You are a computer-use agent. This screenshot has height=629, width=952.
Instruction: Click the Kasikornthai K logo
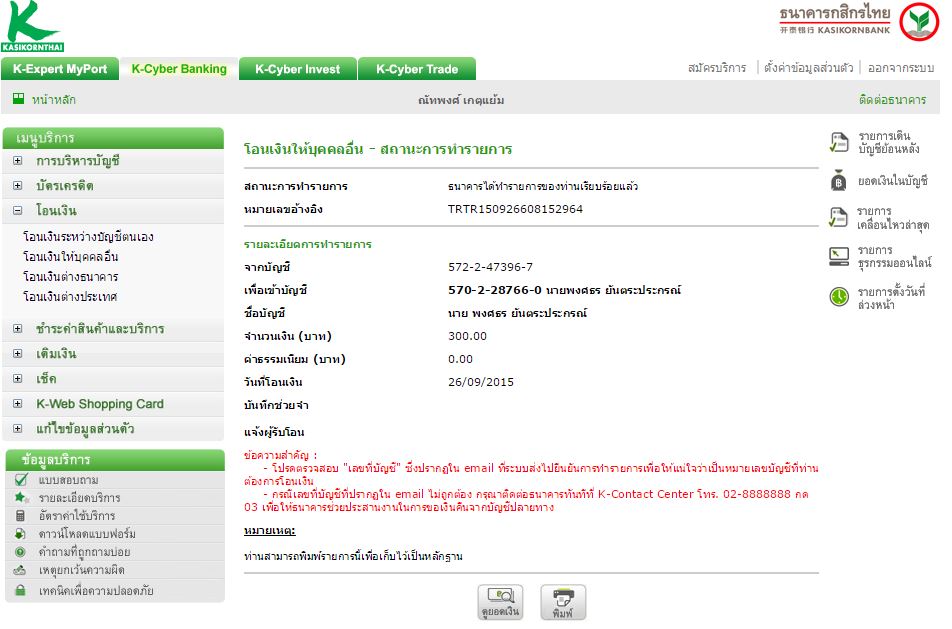pyautogui.click(x=32, y=27)
